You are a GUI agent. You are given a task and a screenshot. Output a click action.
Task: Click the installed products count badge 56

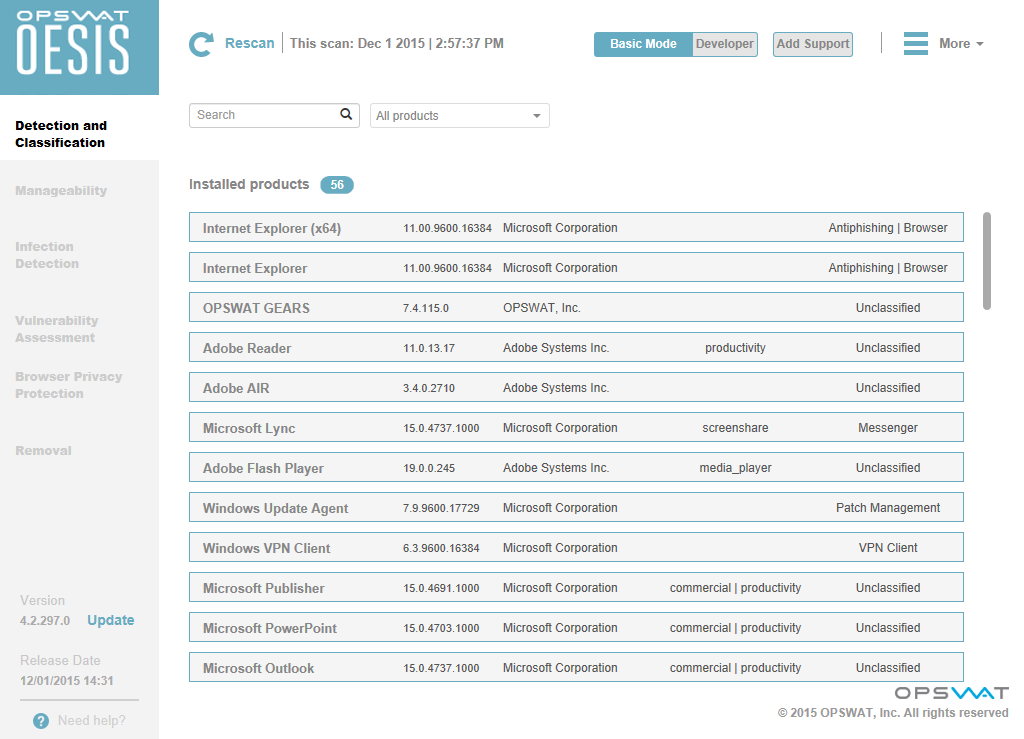point(336,185)
